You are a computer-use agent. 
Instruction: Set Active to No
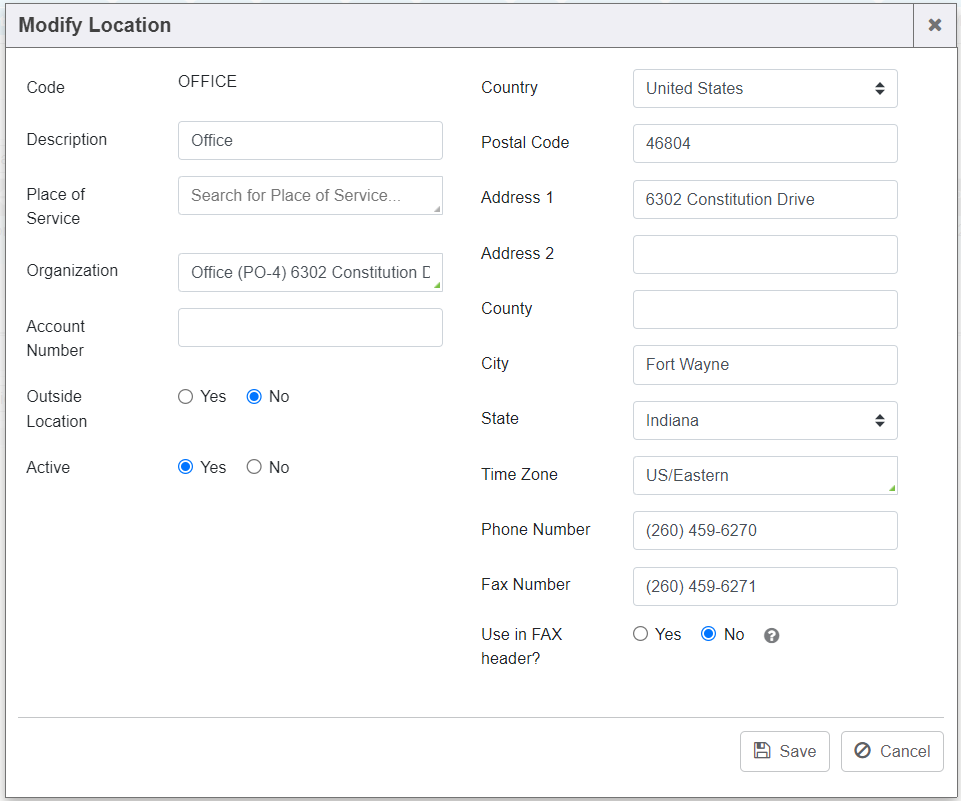(254, 467)
